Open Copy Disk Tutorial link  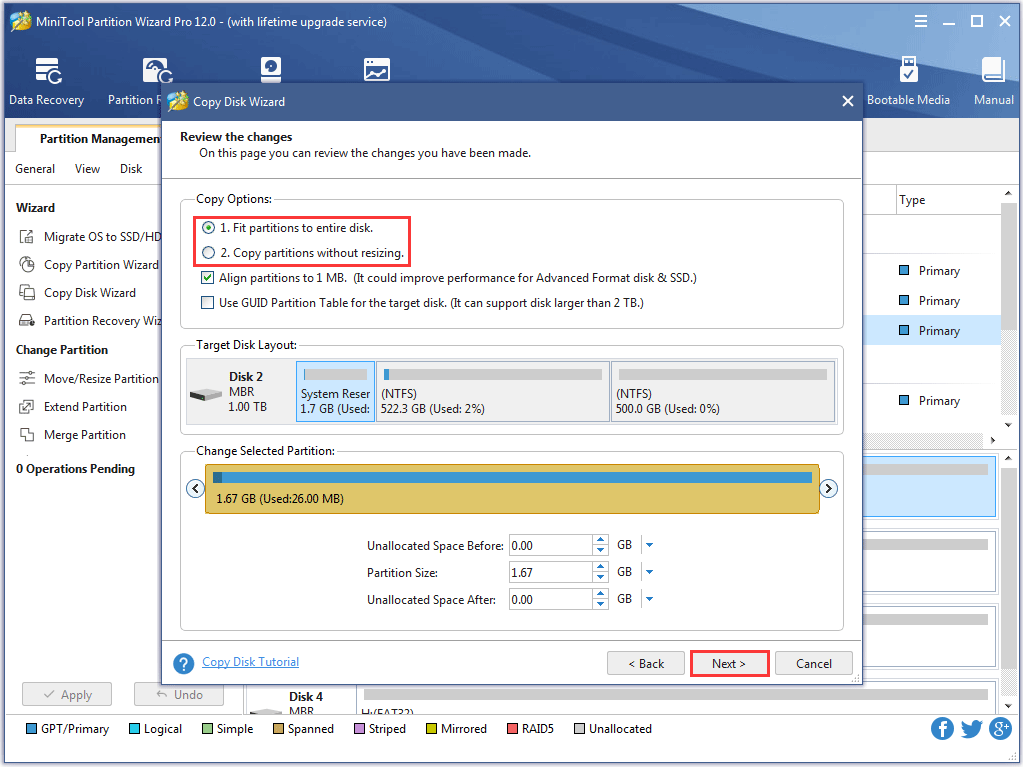(x=251, y=662)
